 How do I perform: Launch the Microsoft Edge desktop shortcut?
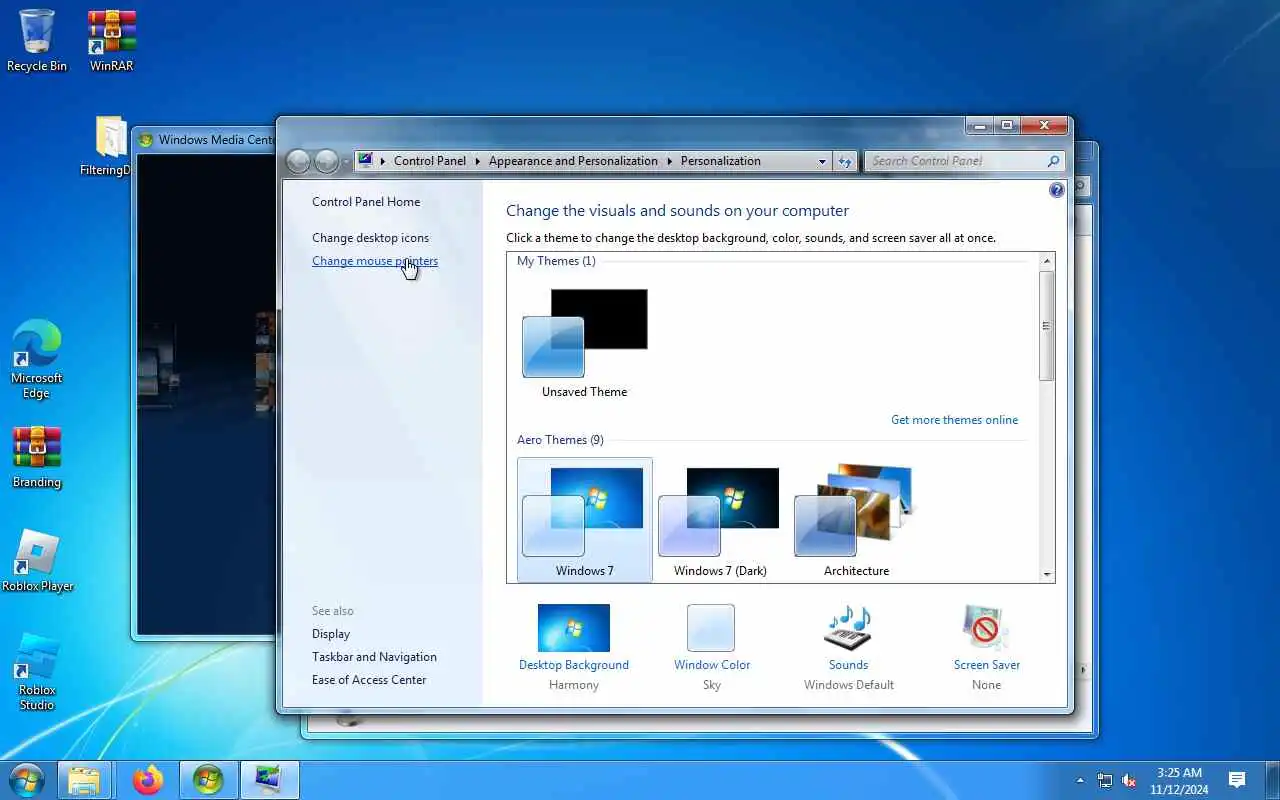click(x=37, y=360)
